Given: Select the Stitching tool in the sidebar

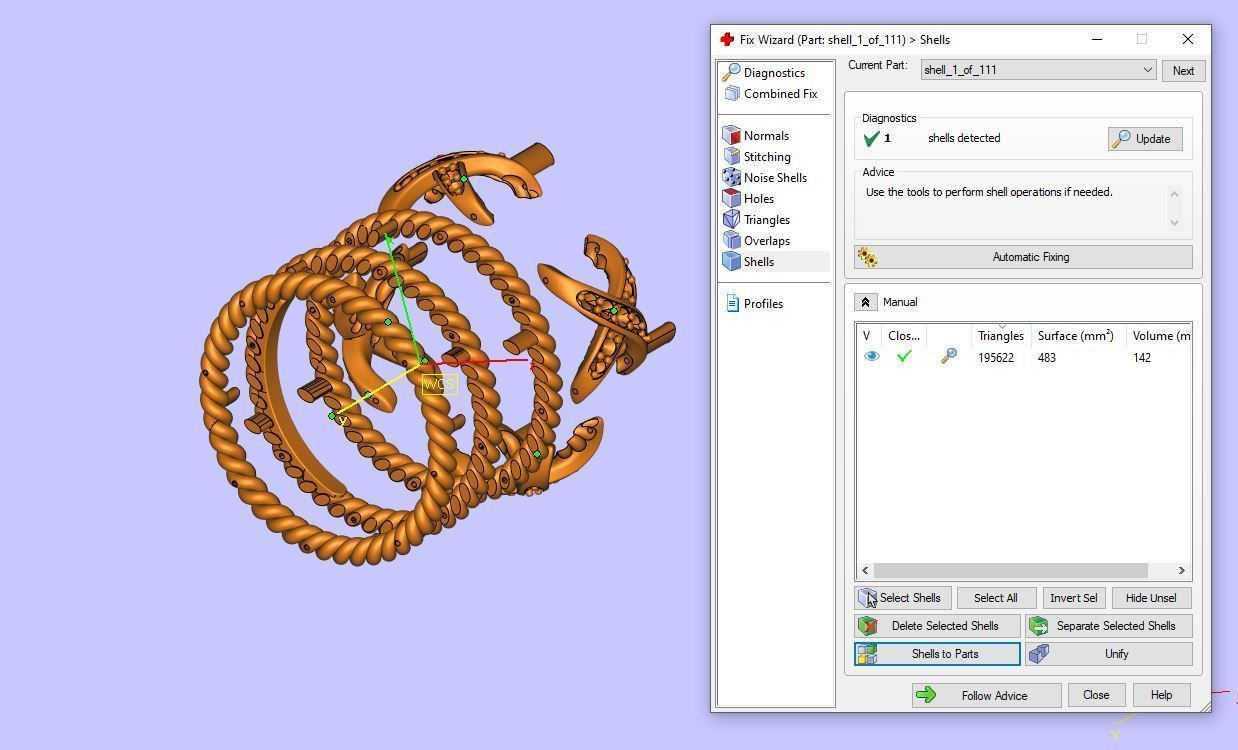Looking at the screenshot, I should 766,156.
